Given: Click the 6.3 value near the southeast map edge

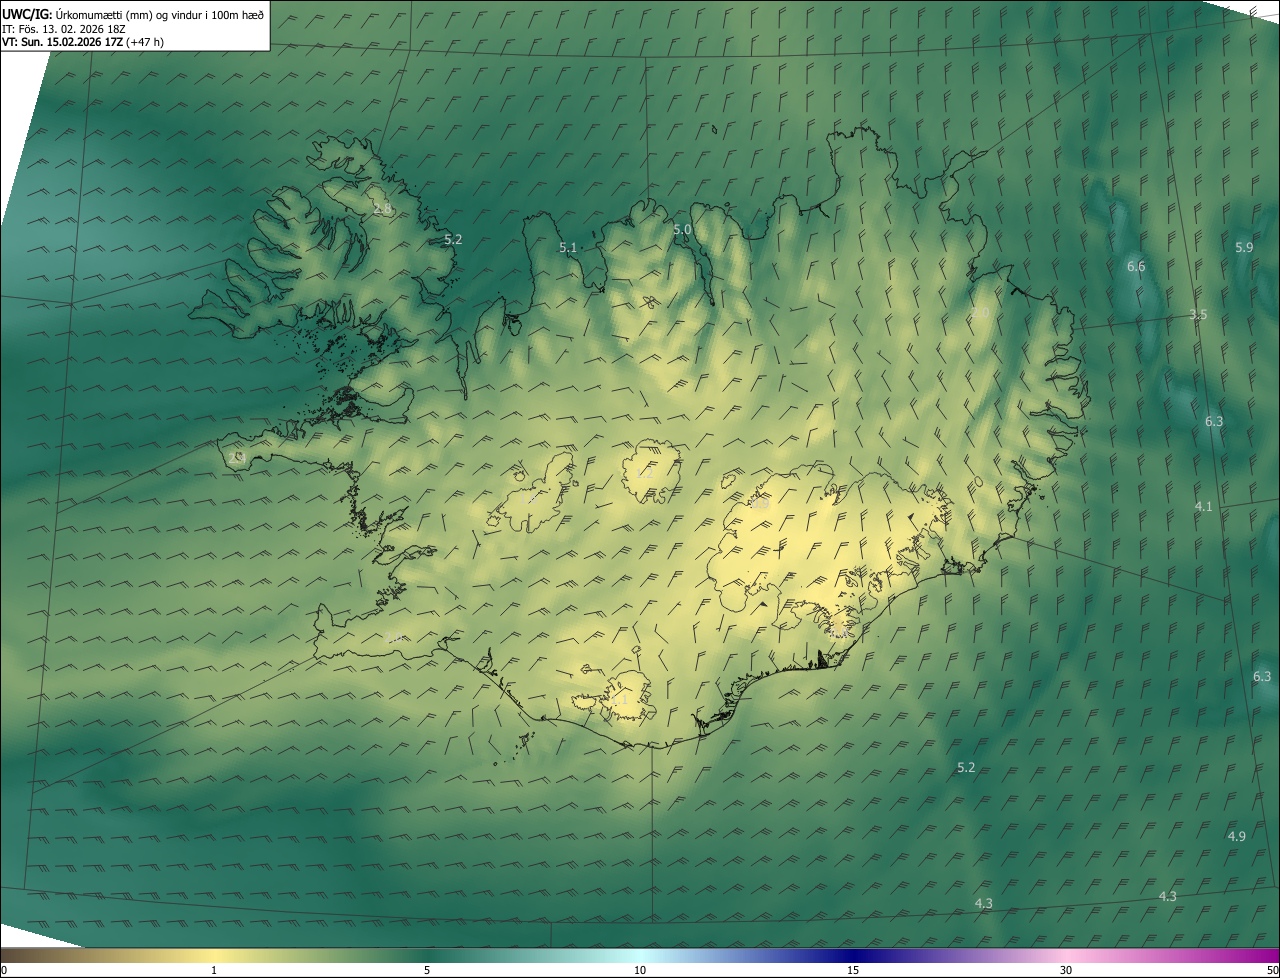Looking at the screenshot, I should [x=1262, y=676].
